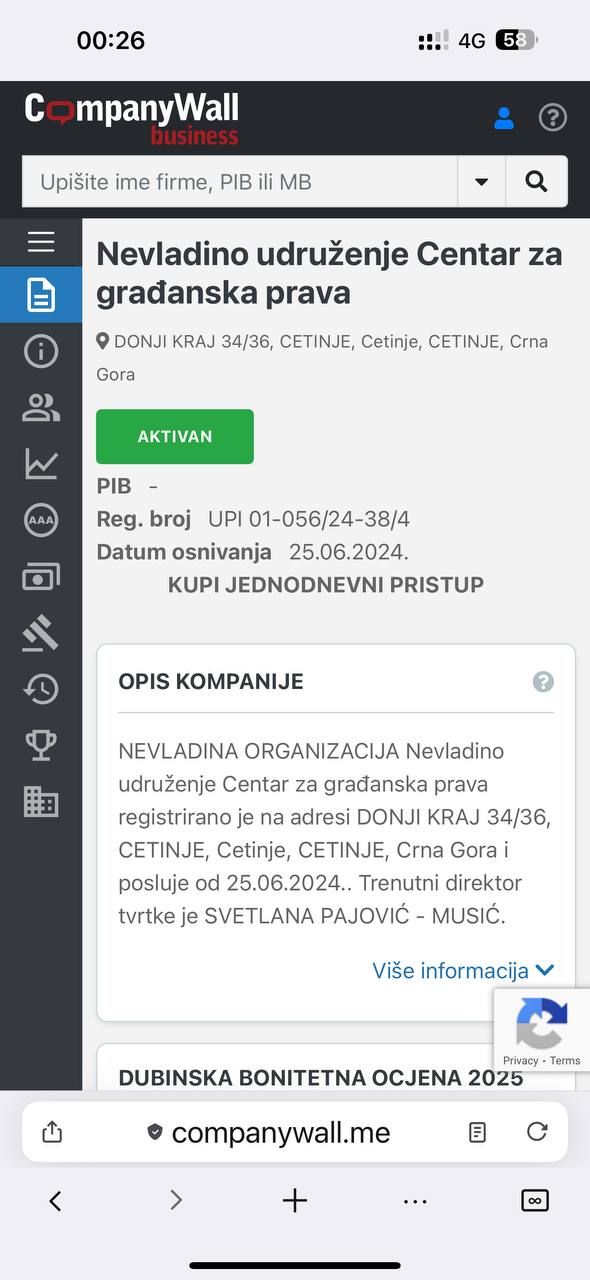Open the people sidebar icon
The width and height of the screenshot is (590, 1280).
(x=41, y=407)
